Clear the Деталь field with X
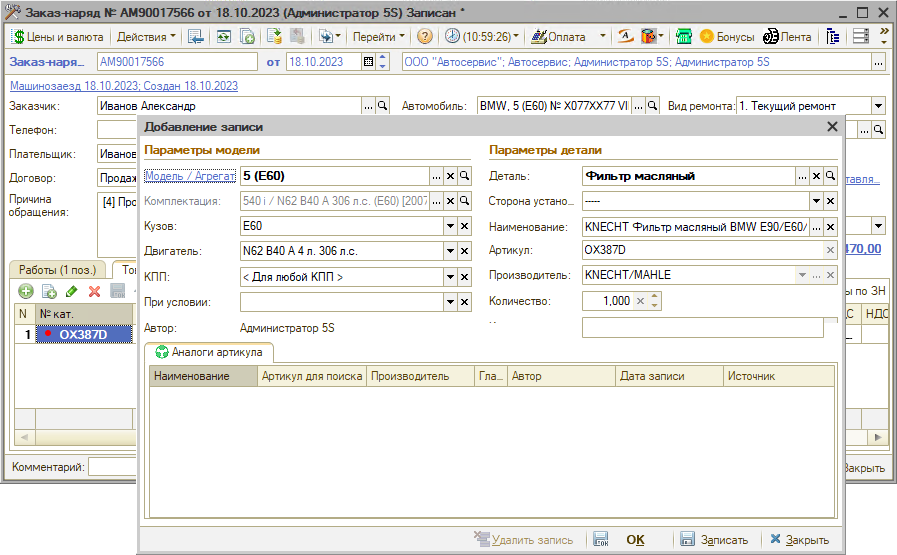 click(817, 176)
